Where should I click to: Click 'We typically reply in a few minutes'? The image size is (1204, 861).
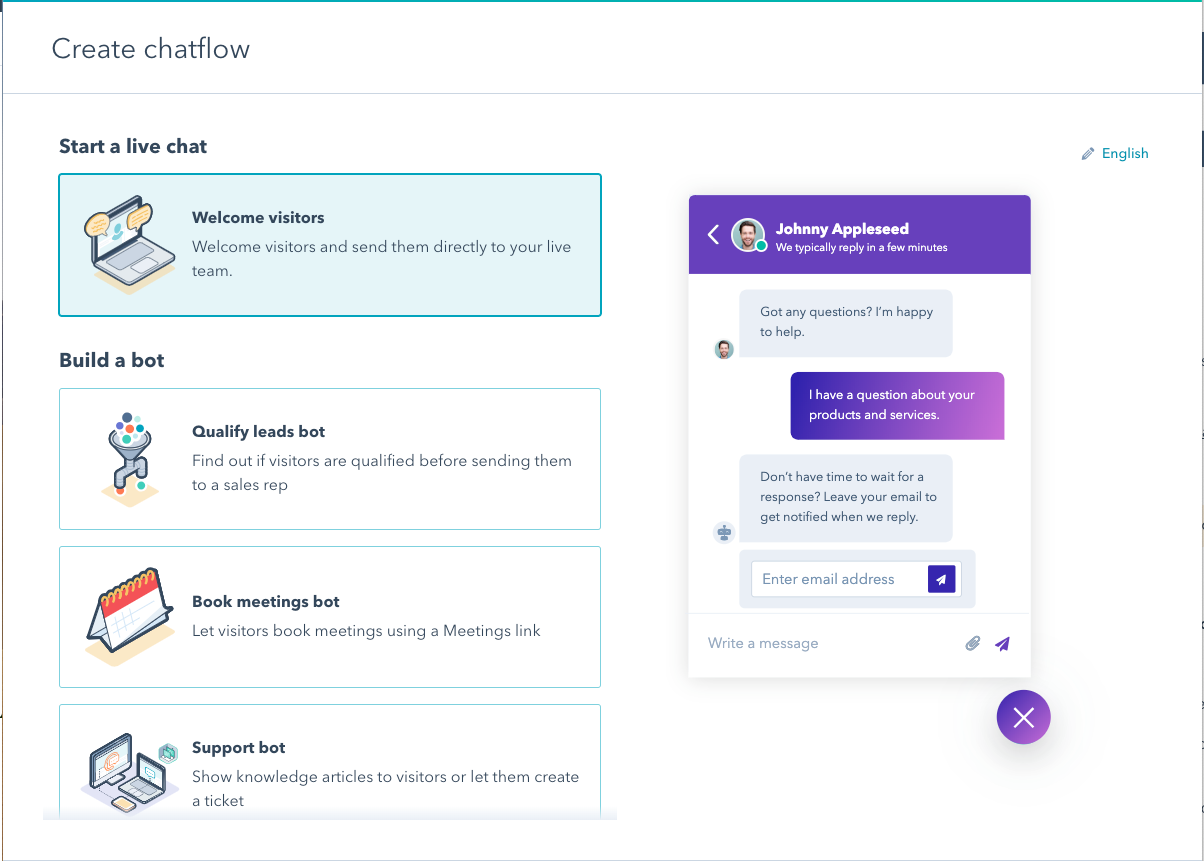(861, 247)
